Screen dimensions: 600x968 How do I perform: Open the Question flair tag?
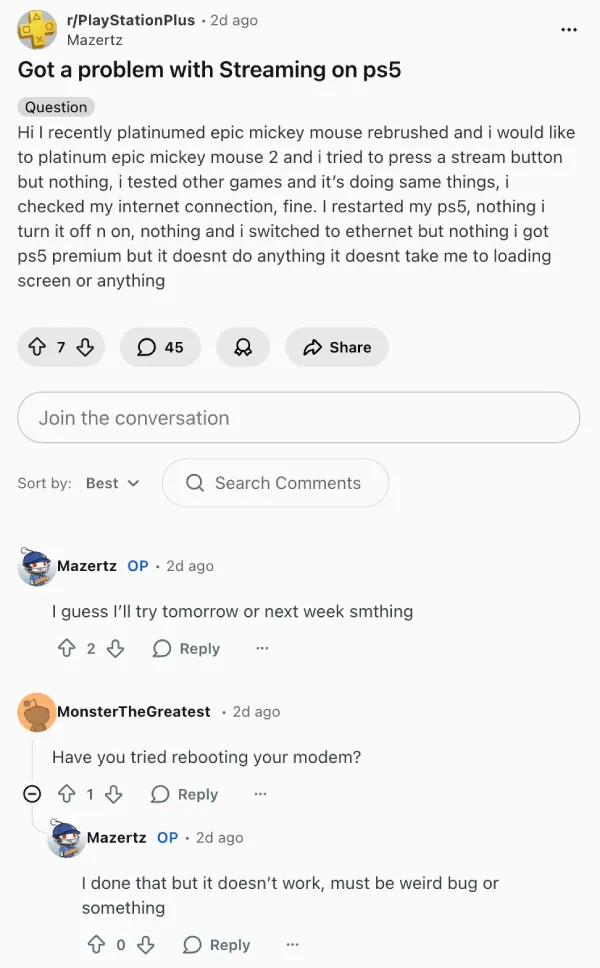tap(56, 107)
